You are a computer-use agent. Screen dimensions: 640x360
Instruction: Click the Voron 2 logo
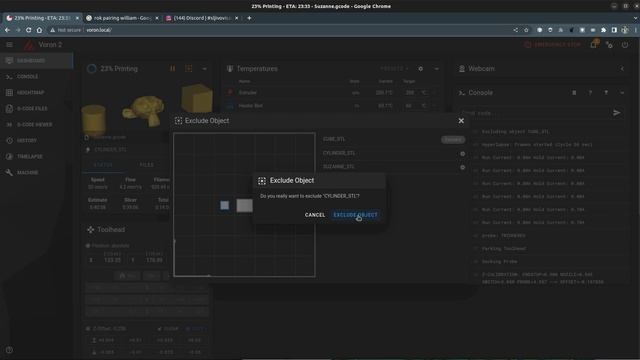29,44
